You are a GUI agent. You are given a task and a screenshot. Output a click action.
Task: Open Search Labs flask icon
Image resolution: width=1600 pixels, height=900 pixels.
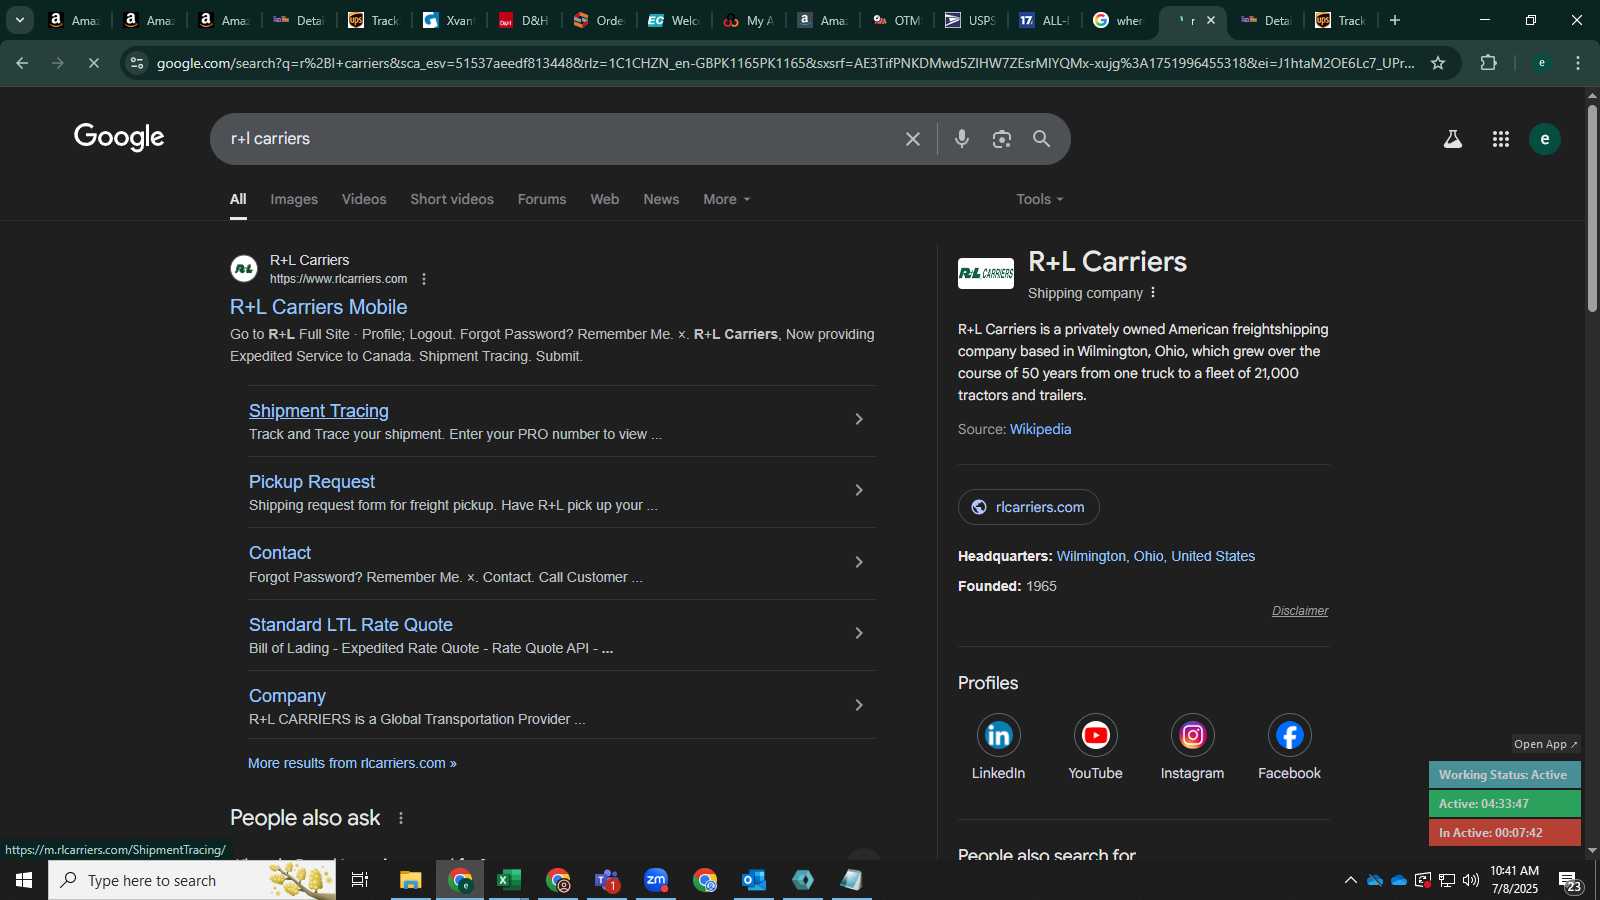(x=1453, y=139)
